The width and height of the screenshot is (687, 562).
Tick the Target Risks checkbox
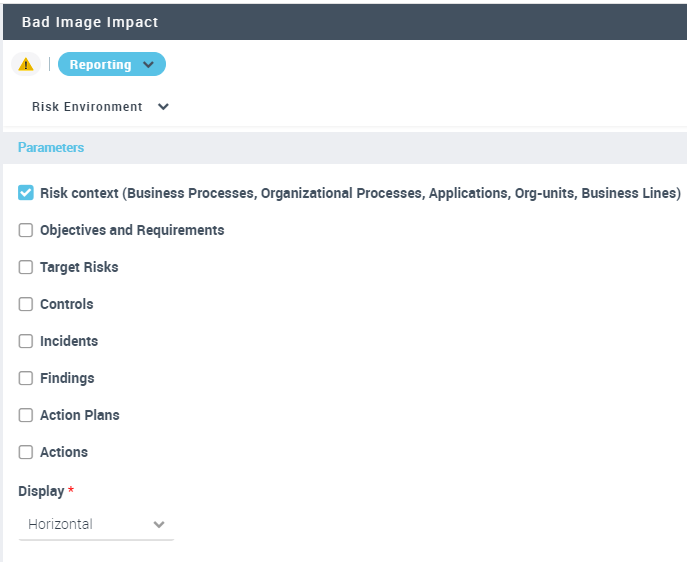[26, 267]
